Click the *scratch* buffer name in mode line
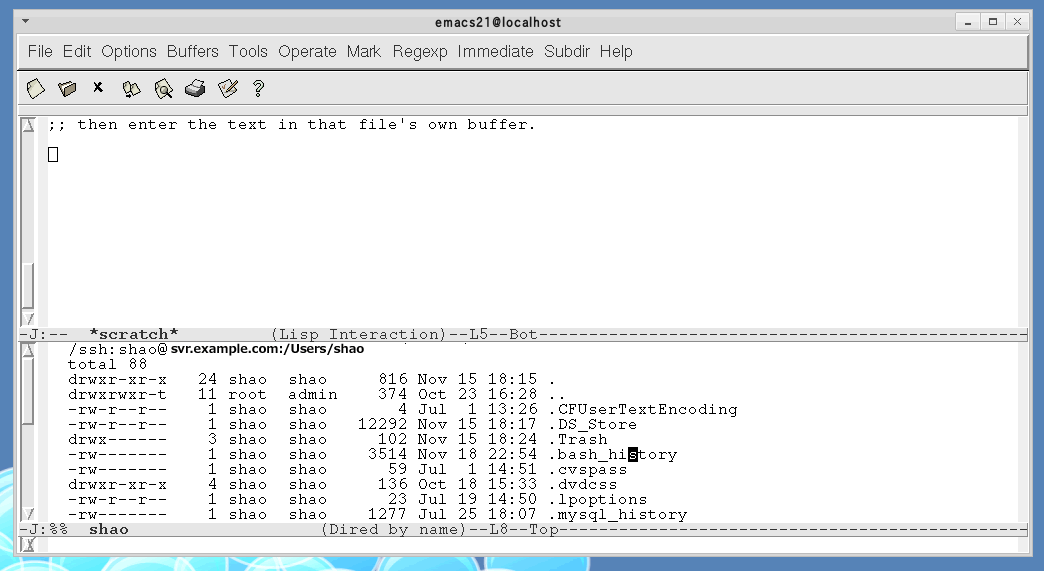The width and height of the screenshot is (1044, 571). pos(134,333)
